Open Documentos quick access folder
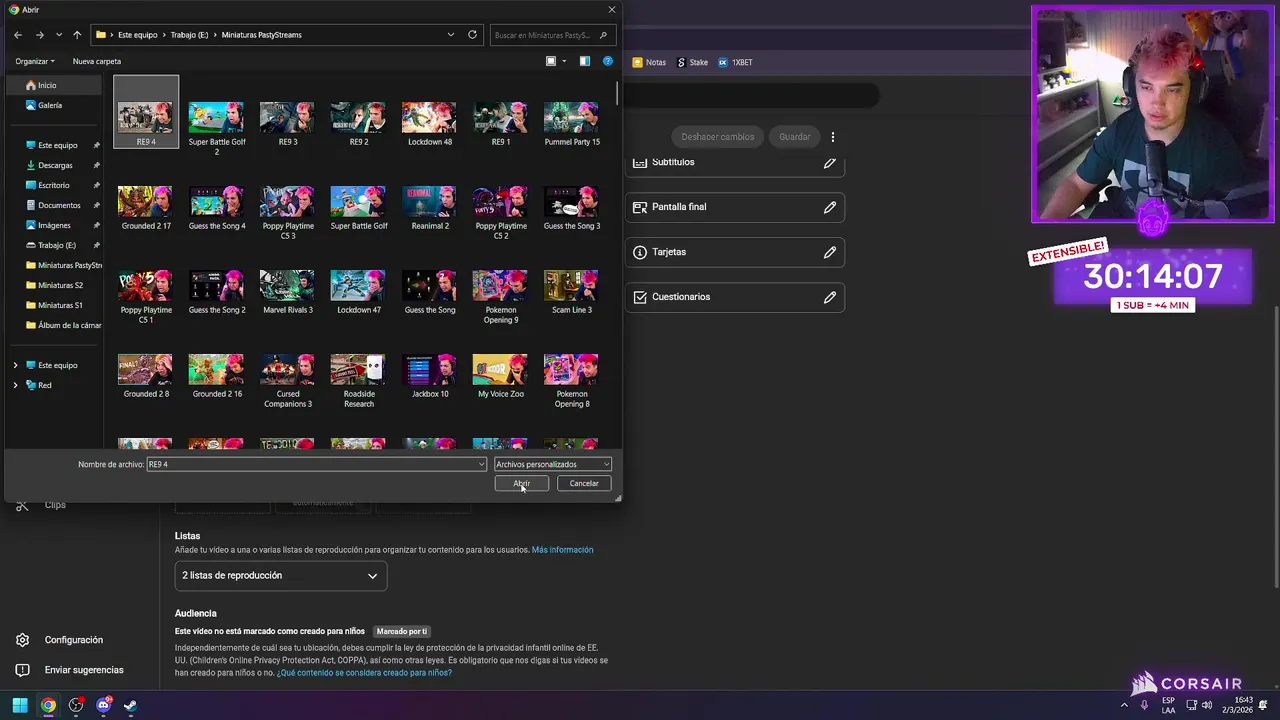Viewport: 1280px width, 720px height. [59, 205]
